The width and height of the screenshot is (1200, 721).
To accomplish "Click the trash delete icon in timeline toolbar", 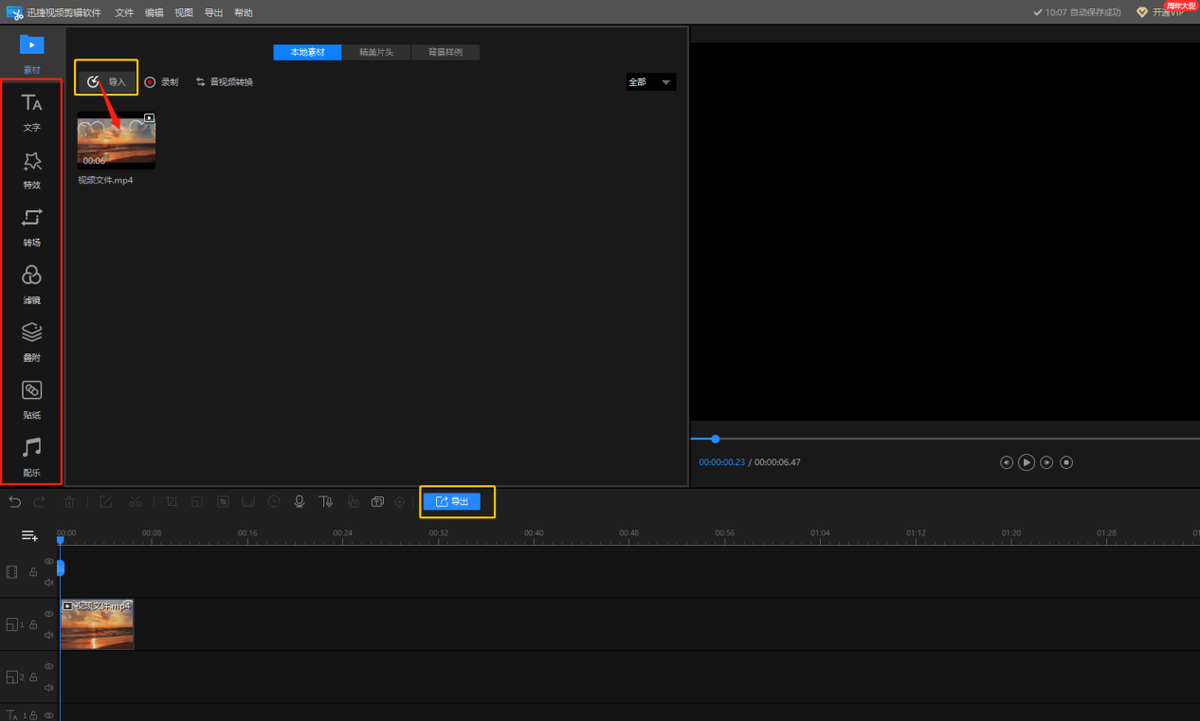I will (69, 502).
